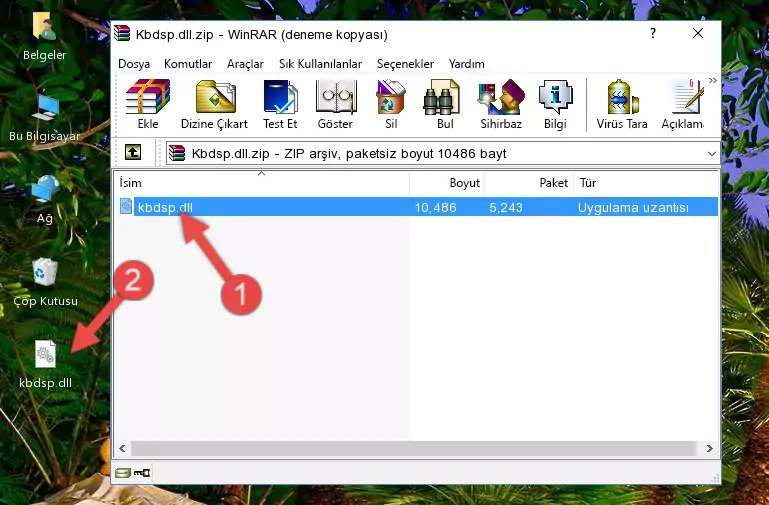Click the help question mark button
The image size is (769, 505).
coord(653,33)
